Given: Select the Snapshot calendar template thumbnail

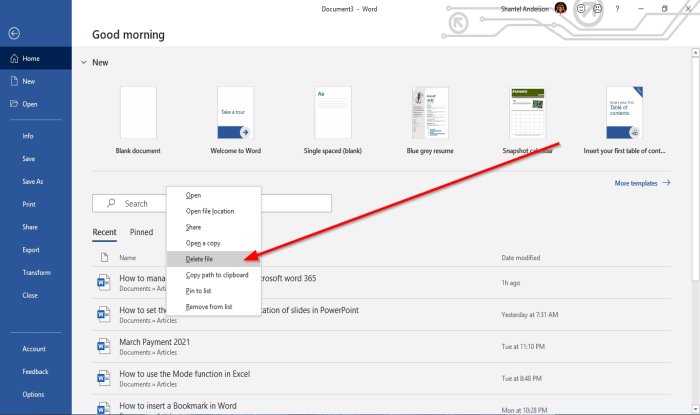Looking at the screenshot, I should click(527, 112).
